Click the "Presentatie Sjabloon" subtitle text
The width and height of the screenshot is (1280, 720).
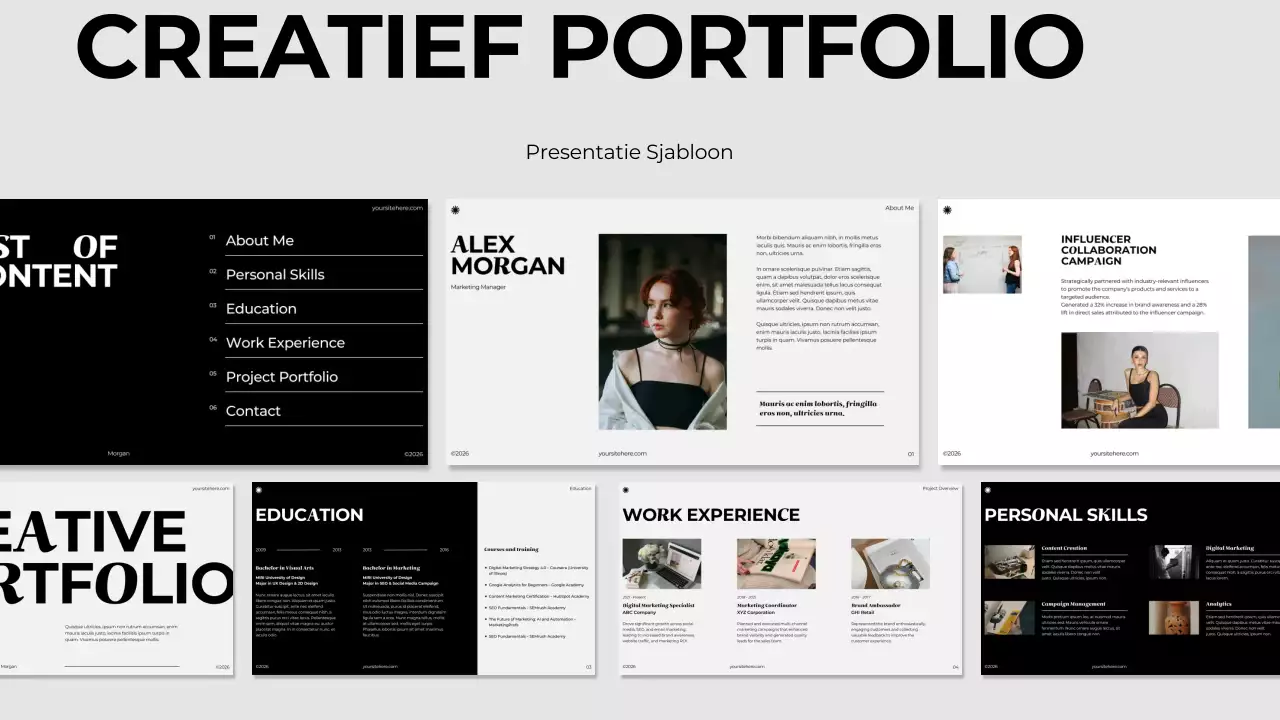pyautogui.click(x=629, y=152)
